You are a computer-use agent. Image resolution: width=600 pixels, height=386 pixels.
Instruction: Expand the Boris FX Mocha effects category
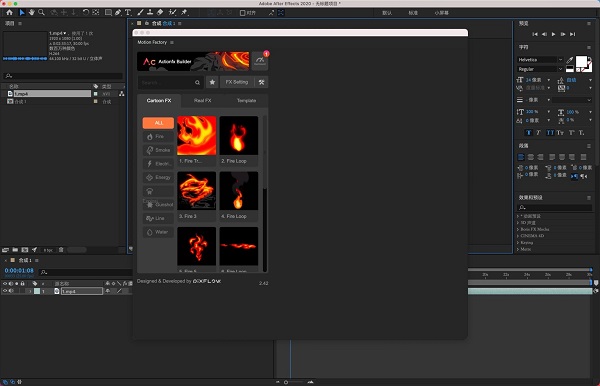point(518,230)
